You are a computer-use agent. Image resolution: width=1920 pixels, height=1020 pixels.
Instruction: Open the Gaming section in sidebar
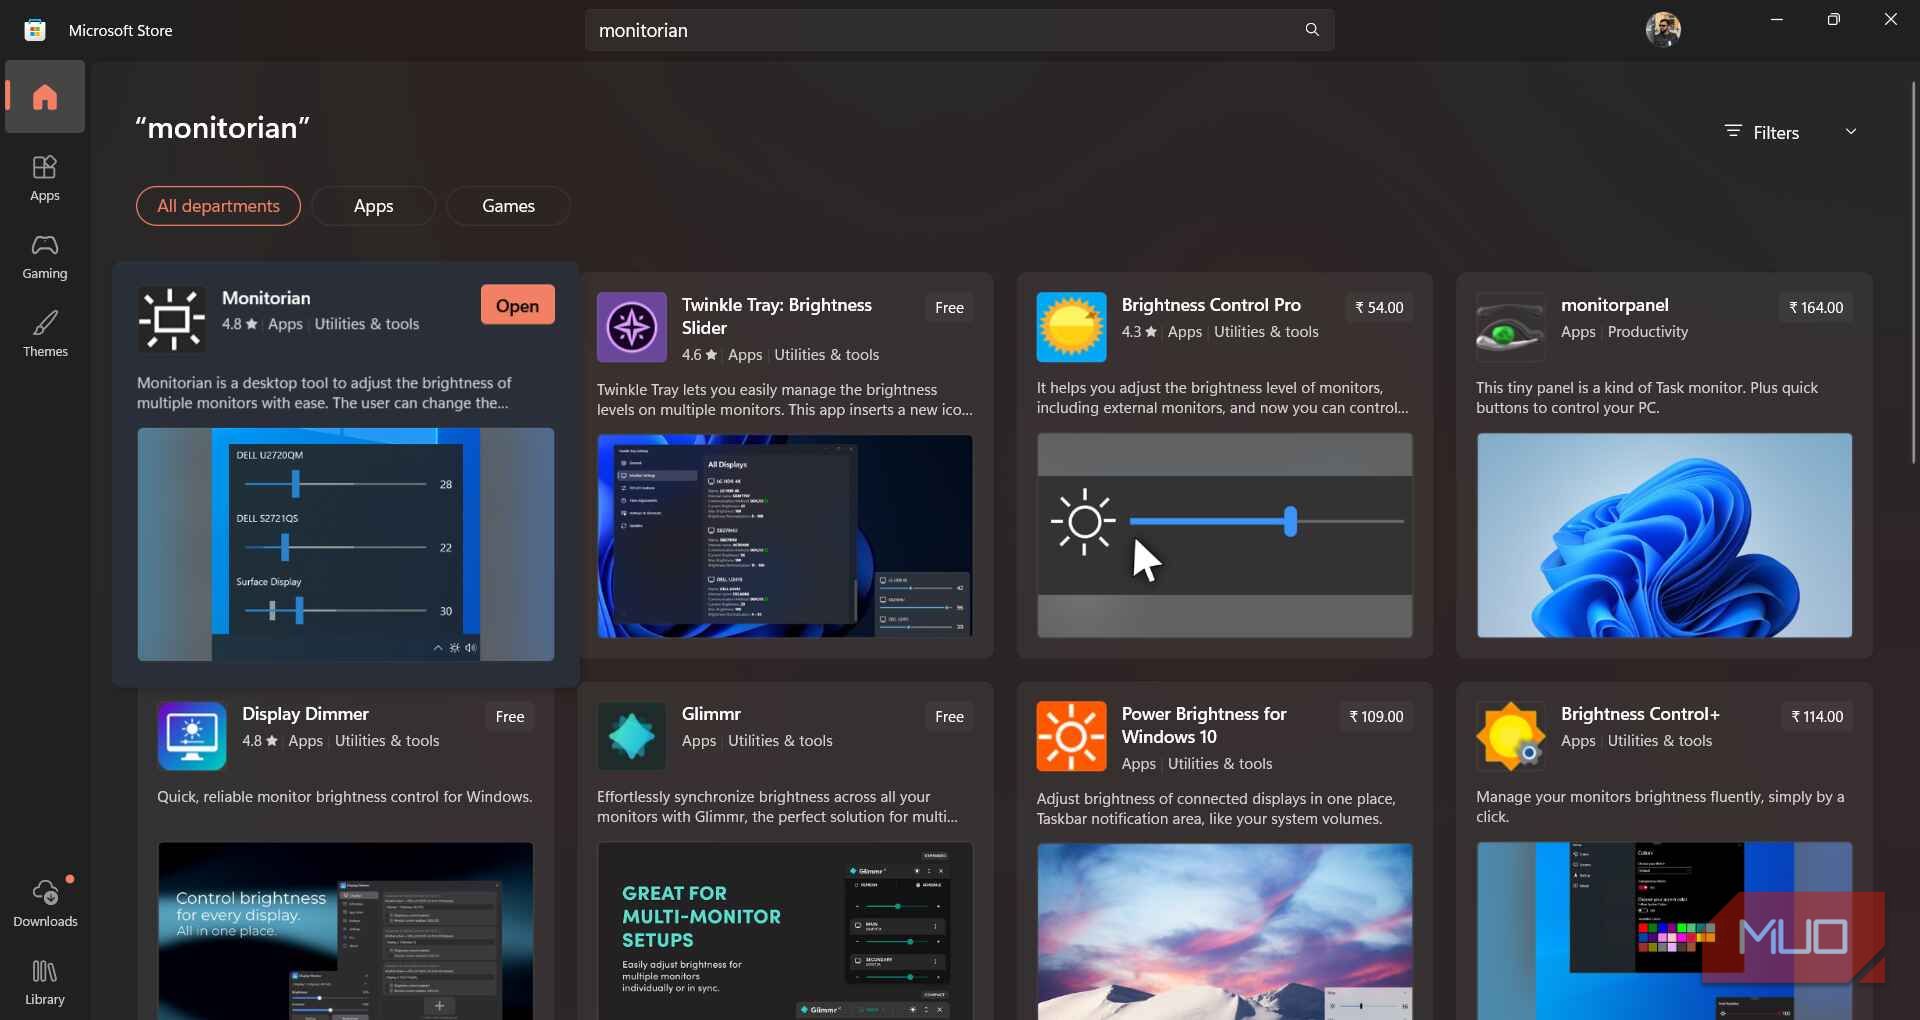pyautogui.click(x=45, y=257)
